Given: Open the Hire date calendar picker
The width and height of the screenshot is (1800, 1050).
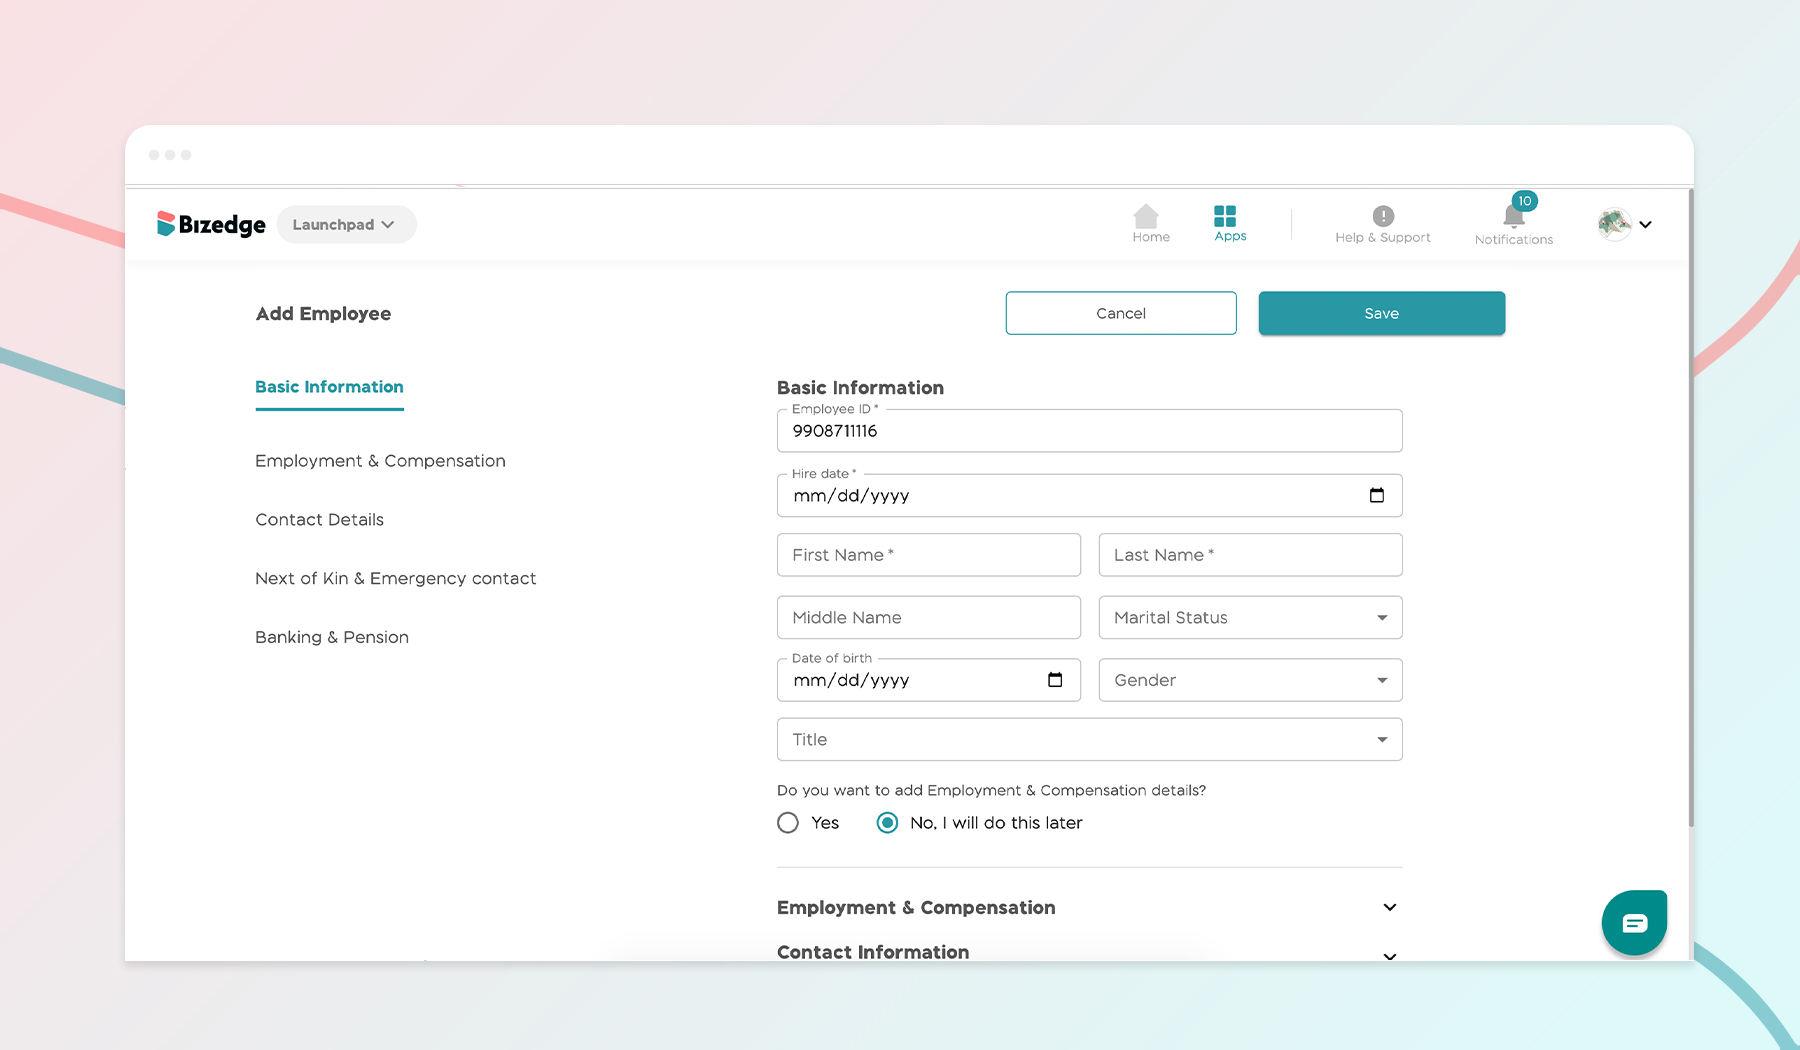Looking at the screenshot, I should pos(1377,495).
